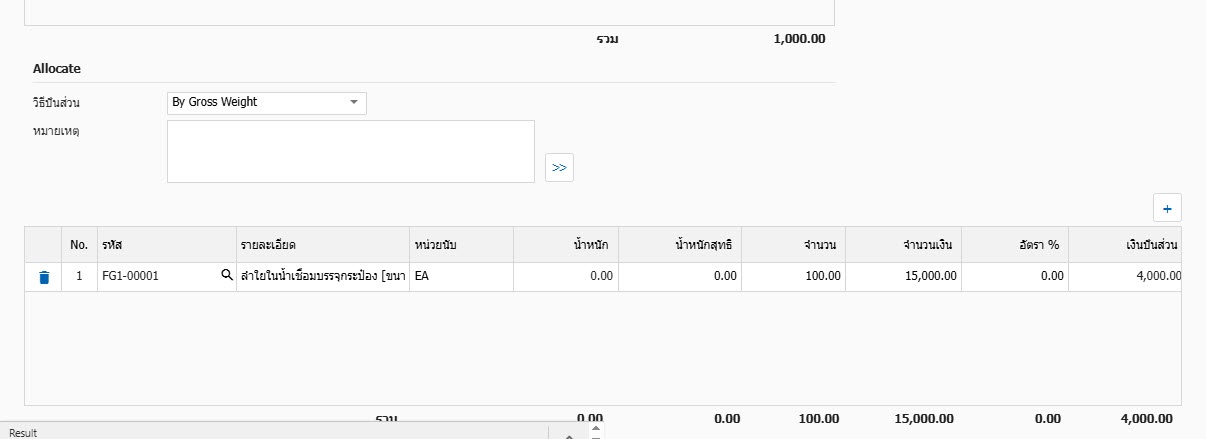This screenshot has height=439, width=1206.
Task: Click the รหัส column header
Action: point(165,244)
